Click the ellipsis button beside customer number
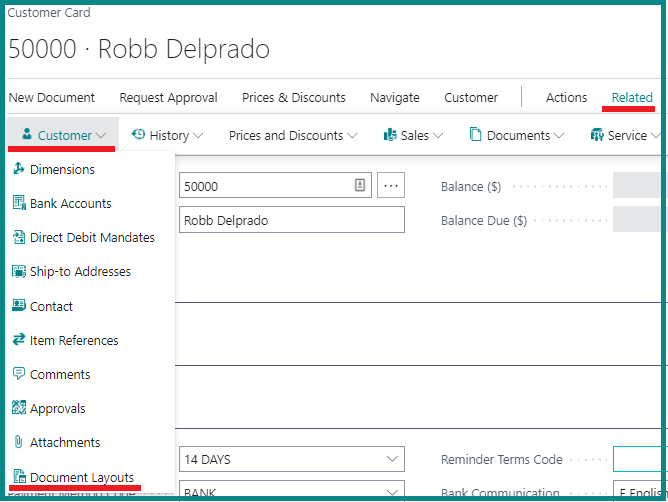The image size is (668, 502). [391, 186]
